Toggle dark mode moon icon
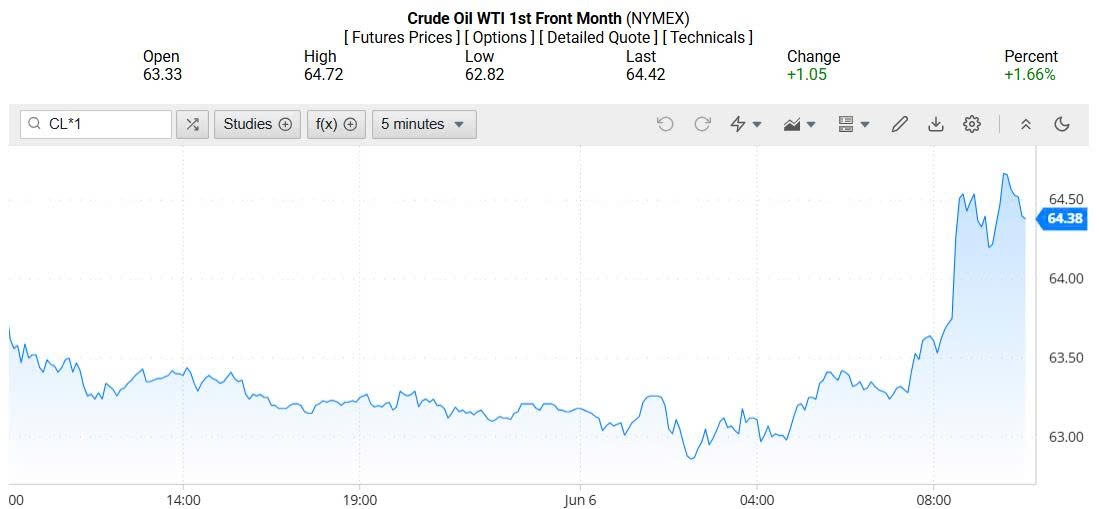Screen dimensions: 1099x509 tap(1062, 124)
